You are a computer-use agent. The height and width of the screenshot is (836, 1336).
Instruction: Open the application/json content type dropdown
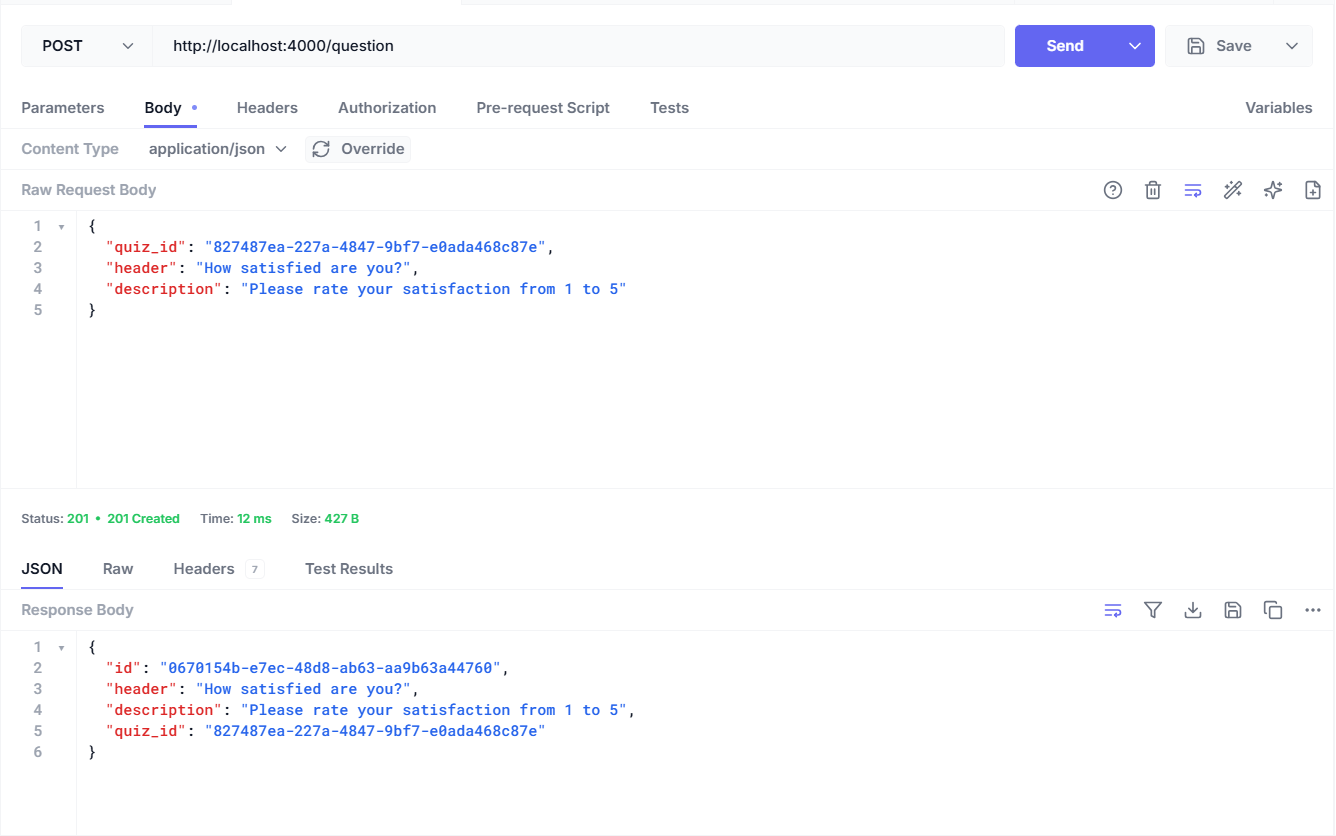tap(217, 149)
